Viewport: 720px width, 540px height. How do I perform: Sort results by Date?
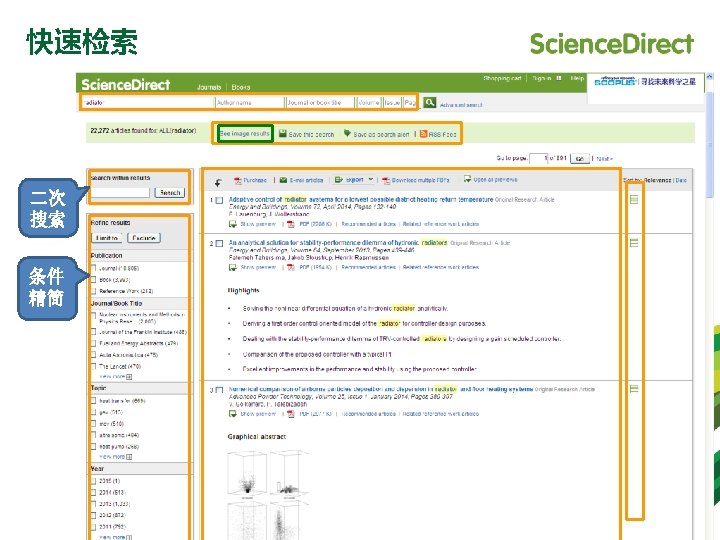pyautogui.click(x=681, y=180)
